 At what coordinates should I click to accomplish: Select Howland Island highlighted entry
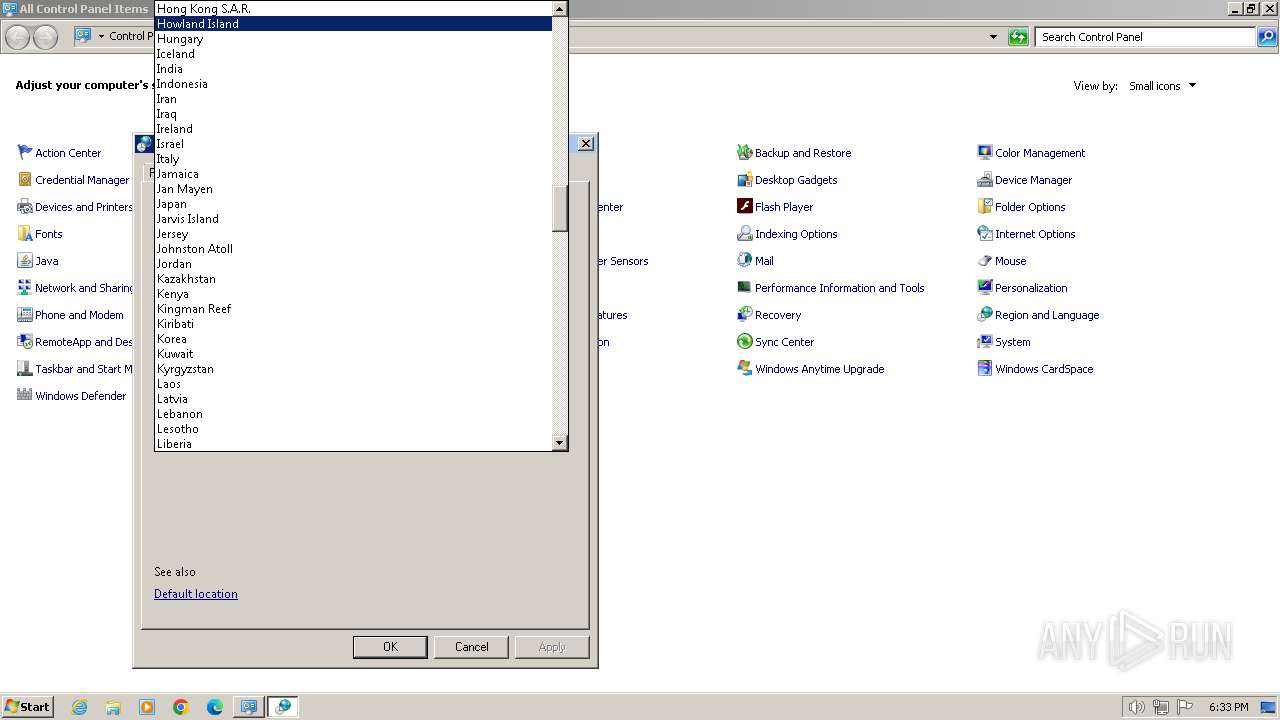click(x=353, y=24)
